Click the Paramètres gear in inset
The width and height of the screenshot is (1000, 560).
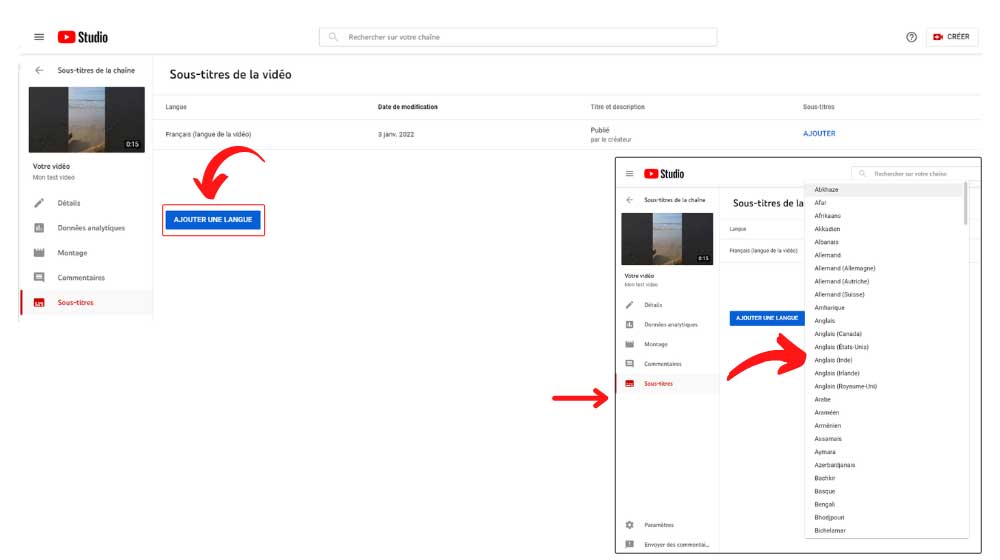click(x=629, y=525)
